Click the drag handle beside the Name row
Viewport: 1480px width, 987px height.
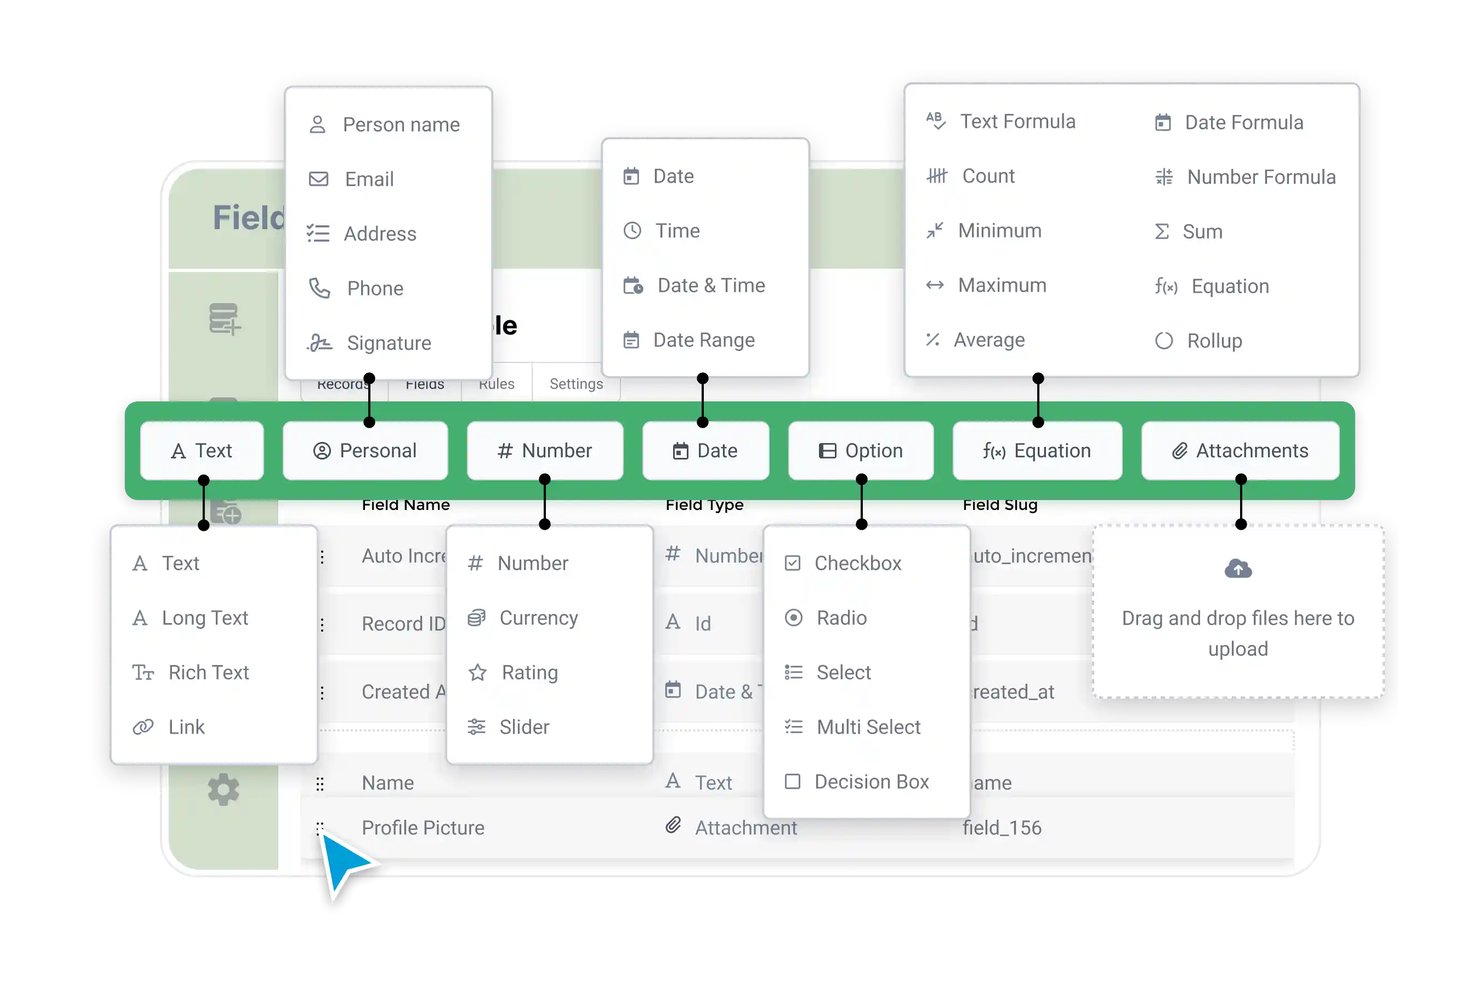coord(320,784)
